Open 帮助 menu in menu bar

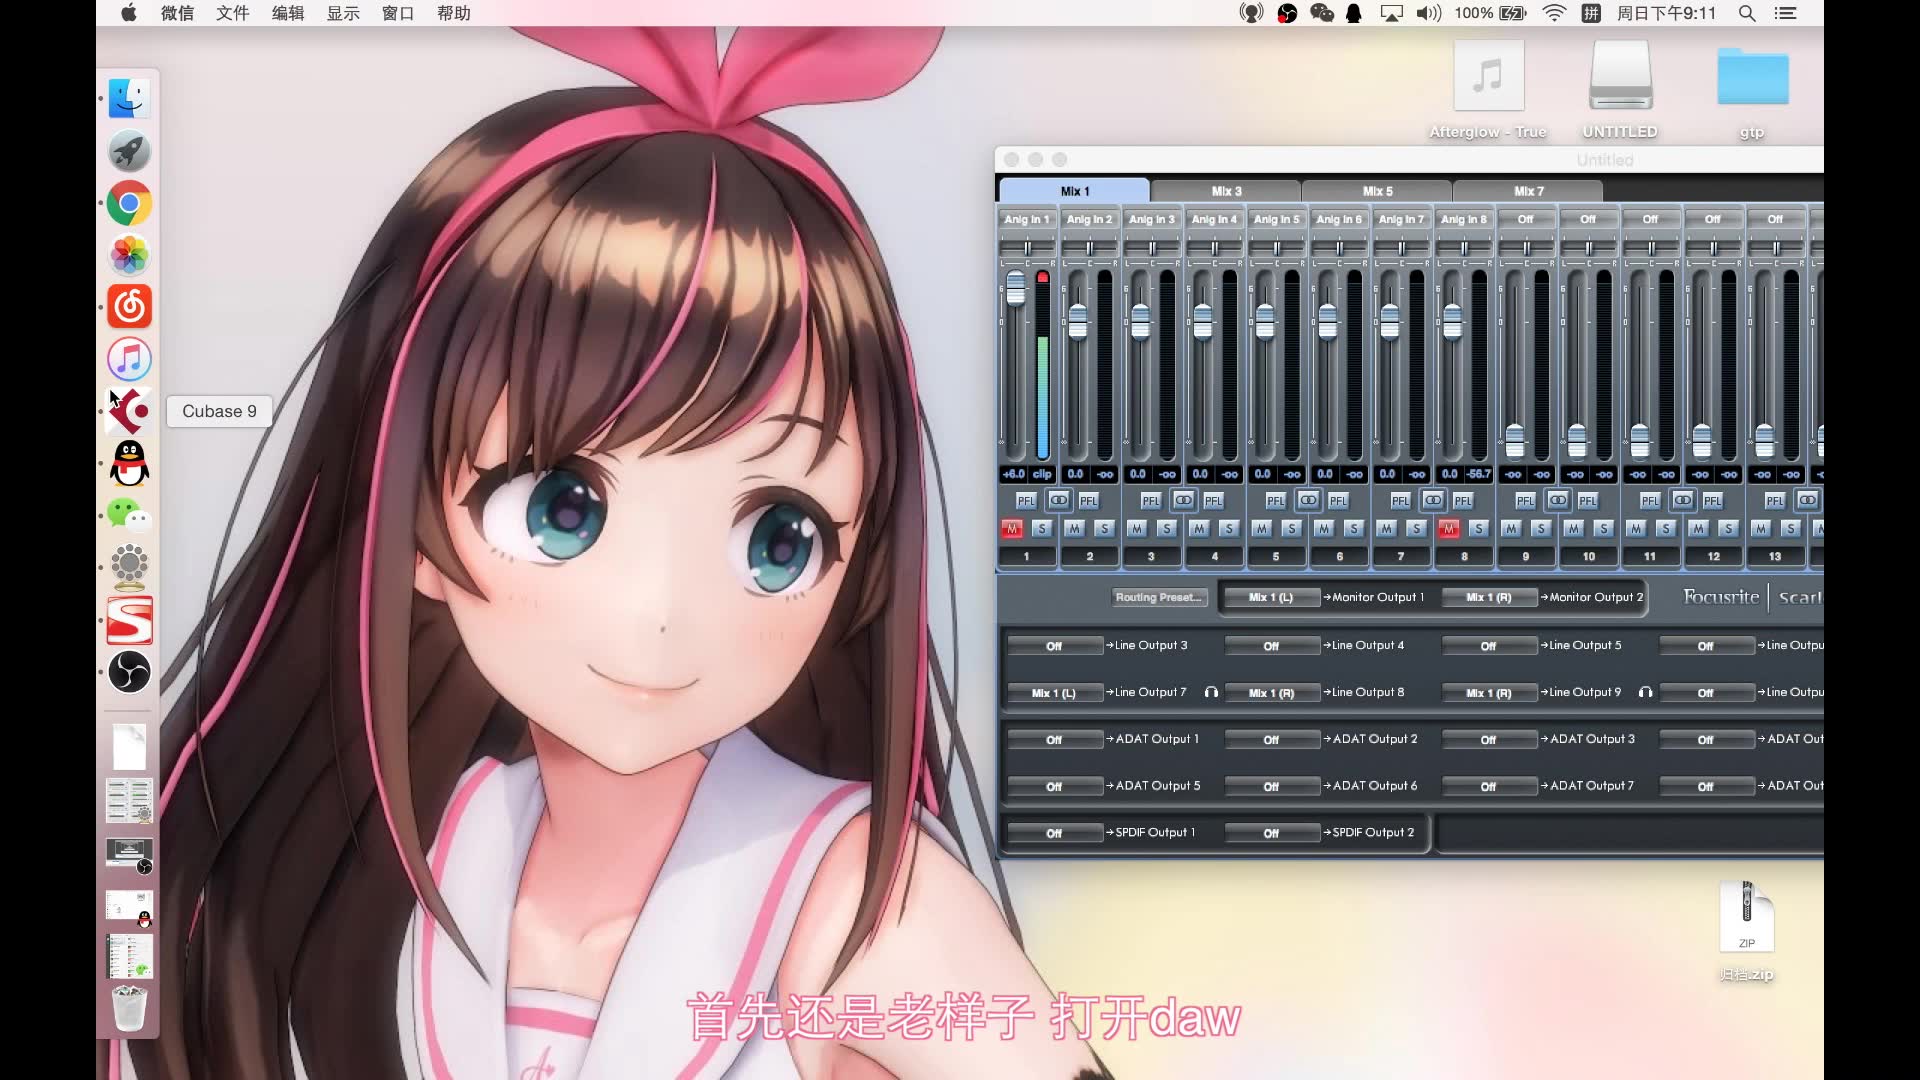click(x=453, y=13)
